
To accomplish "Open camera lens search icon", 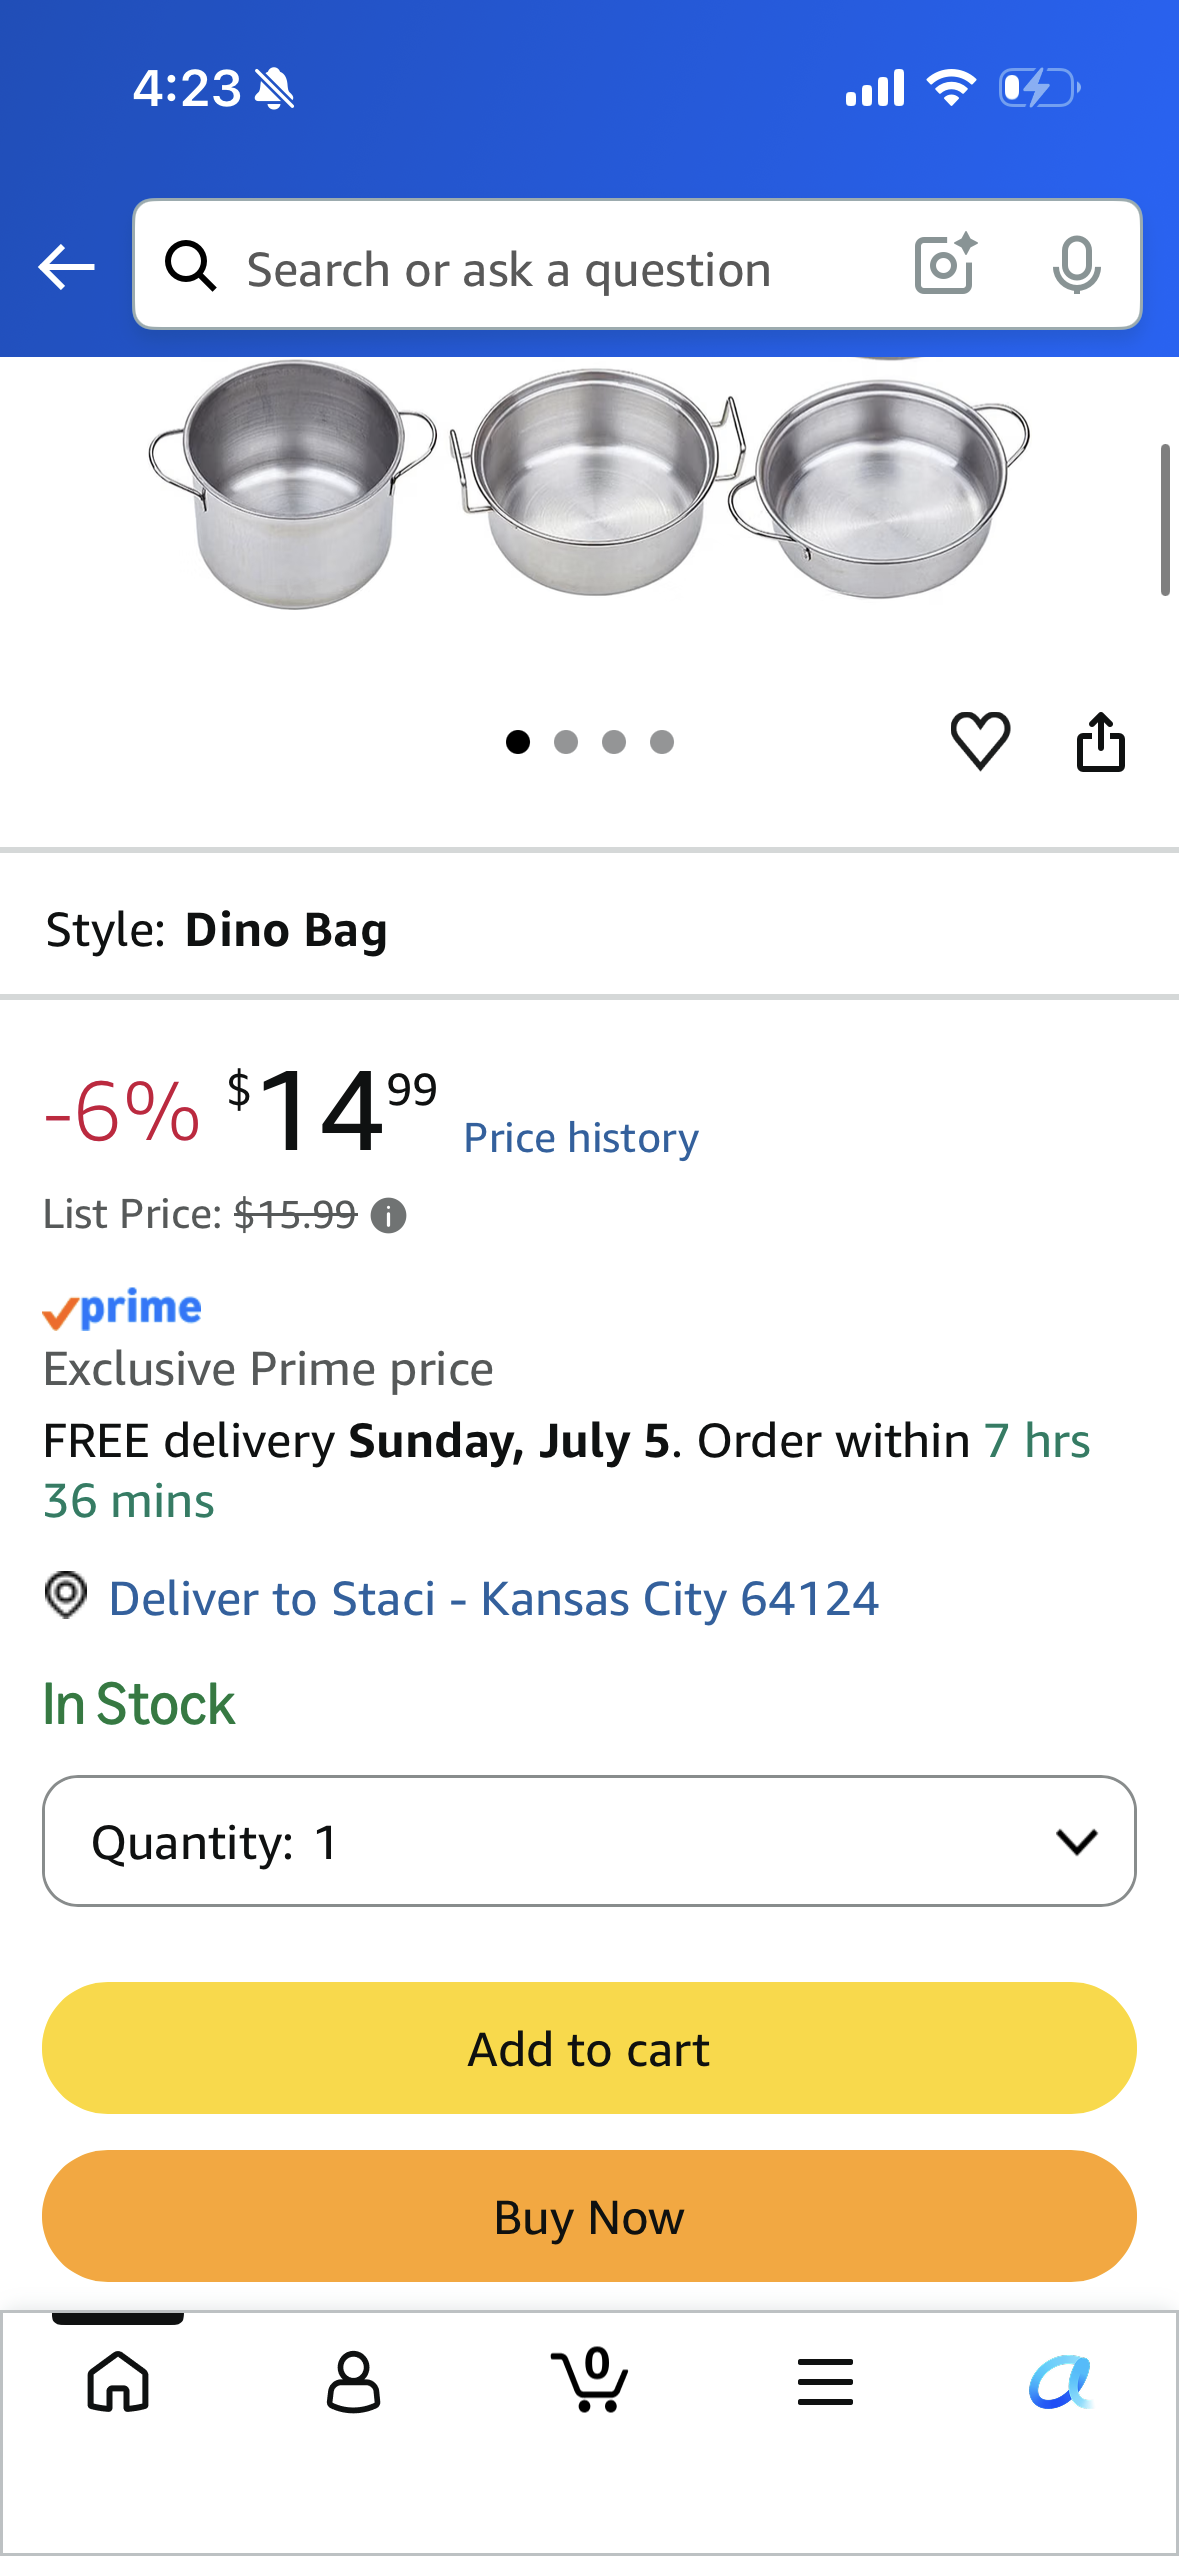I will pyautogui.click(x=945, y=265).
